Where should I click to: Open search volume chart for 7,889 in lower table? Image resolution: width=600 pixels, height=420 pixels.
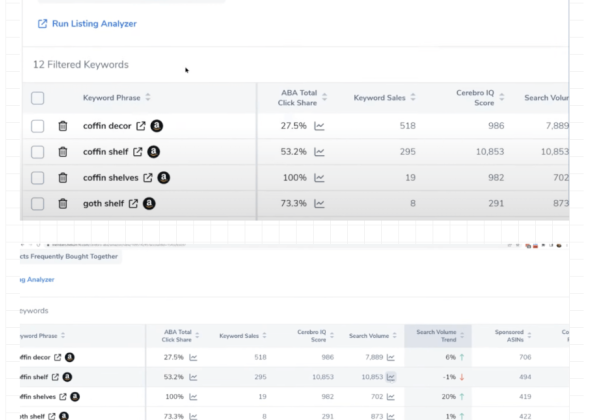[x=391, y=357]
